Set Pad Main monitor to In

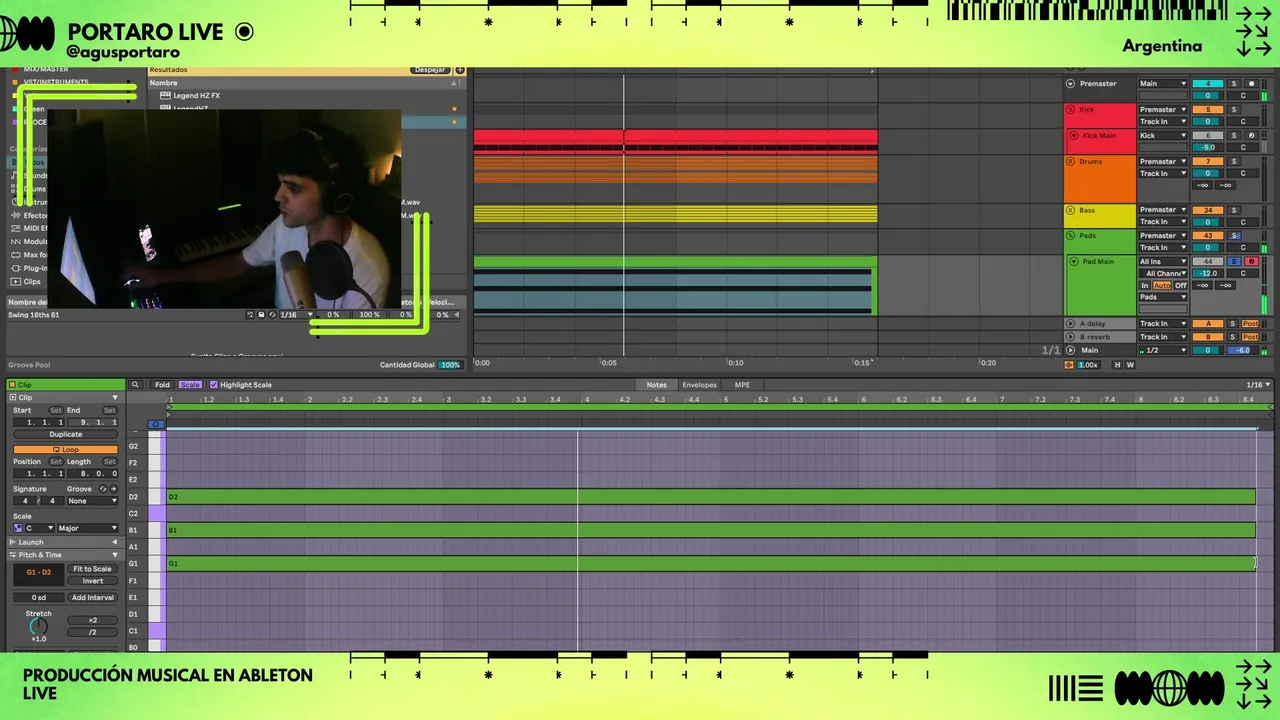[1146, 286]
